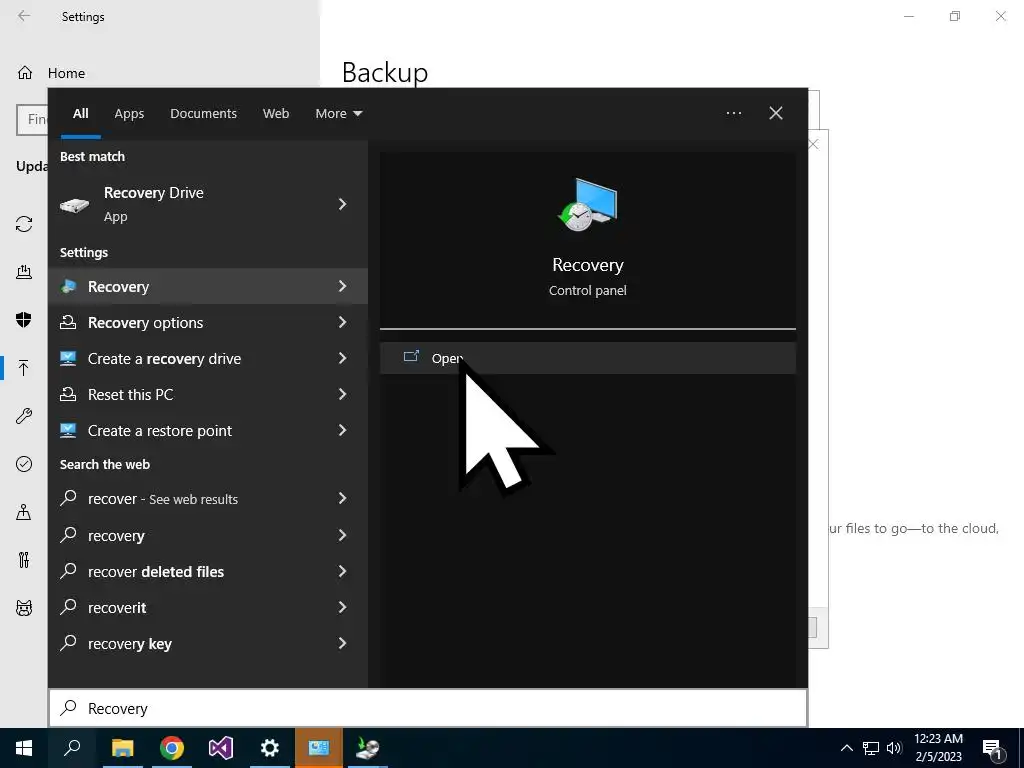Open Settings gear in taskbar

[x=270, y=748]
